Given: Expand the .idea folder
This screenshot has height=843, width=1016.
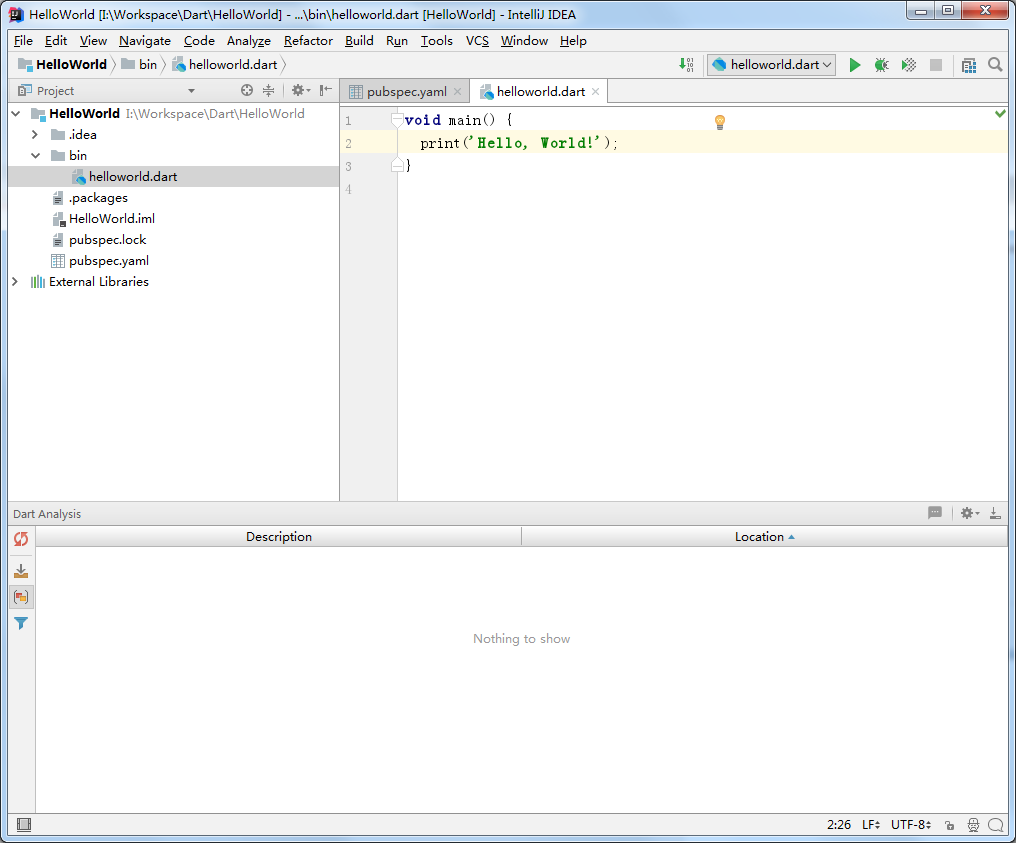Looking at the screenshot, I should 35,135.
